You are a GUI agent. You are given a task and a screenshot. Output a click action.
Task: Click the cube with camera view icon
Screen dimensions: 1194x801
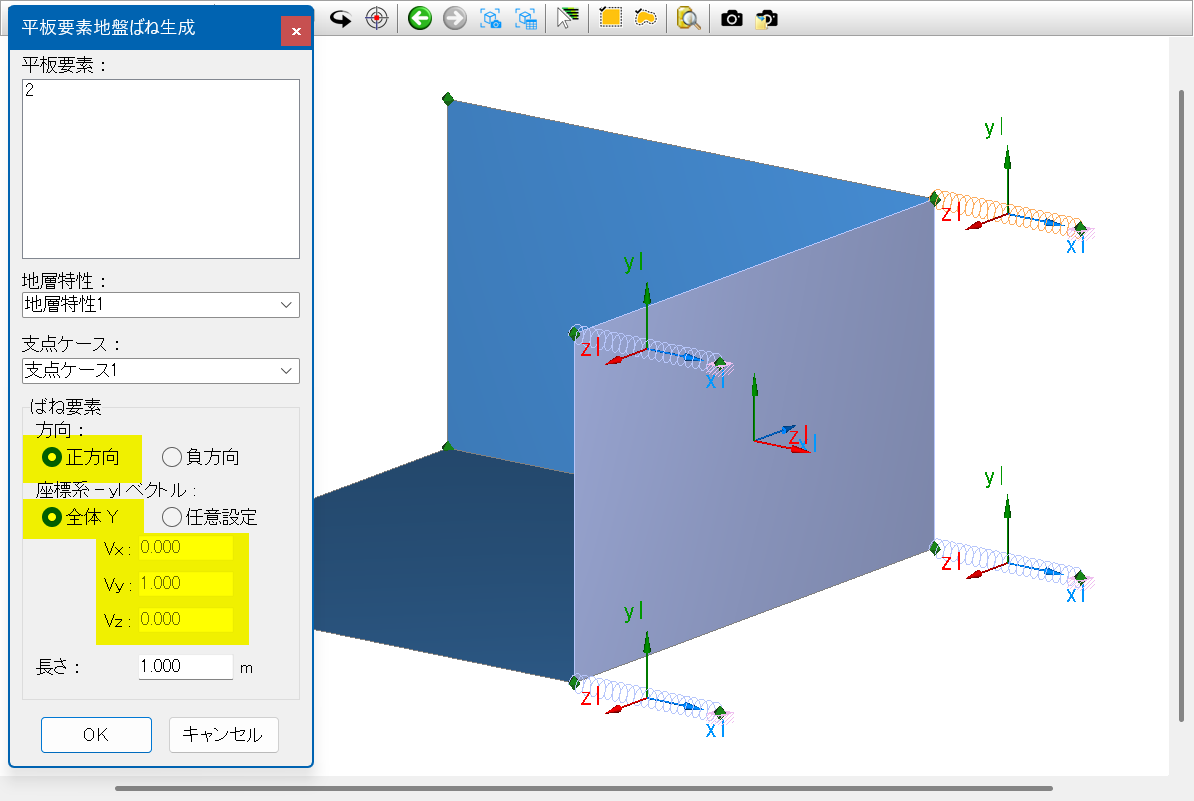[491, 18]
